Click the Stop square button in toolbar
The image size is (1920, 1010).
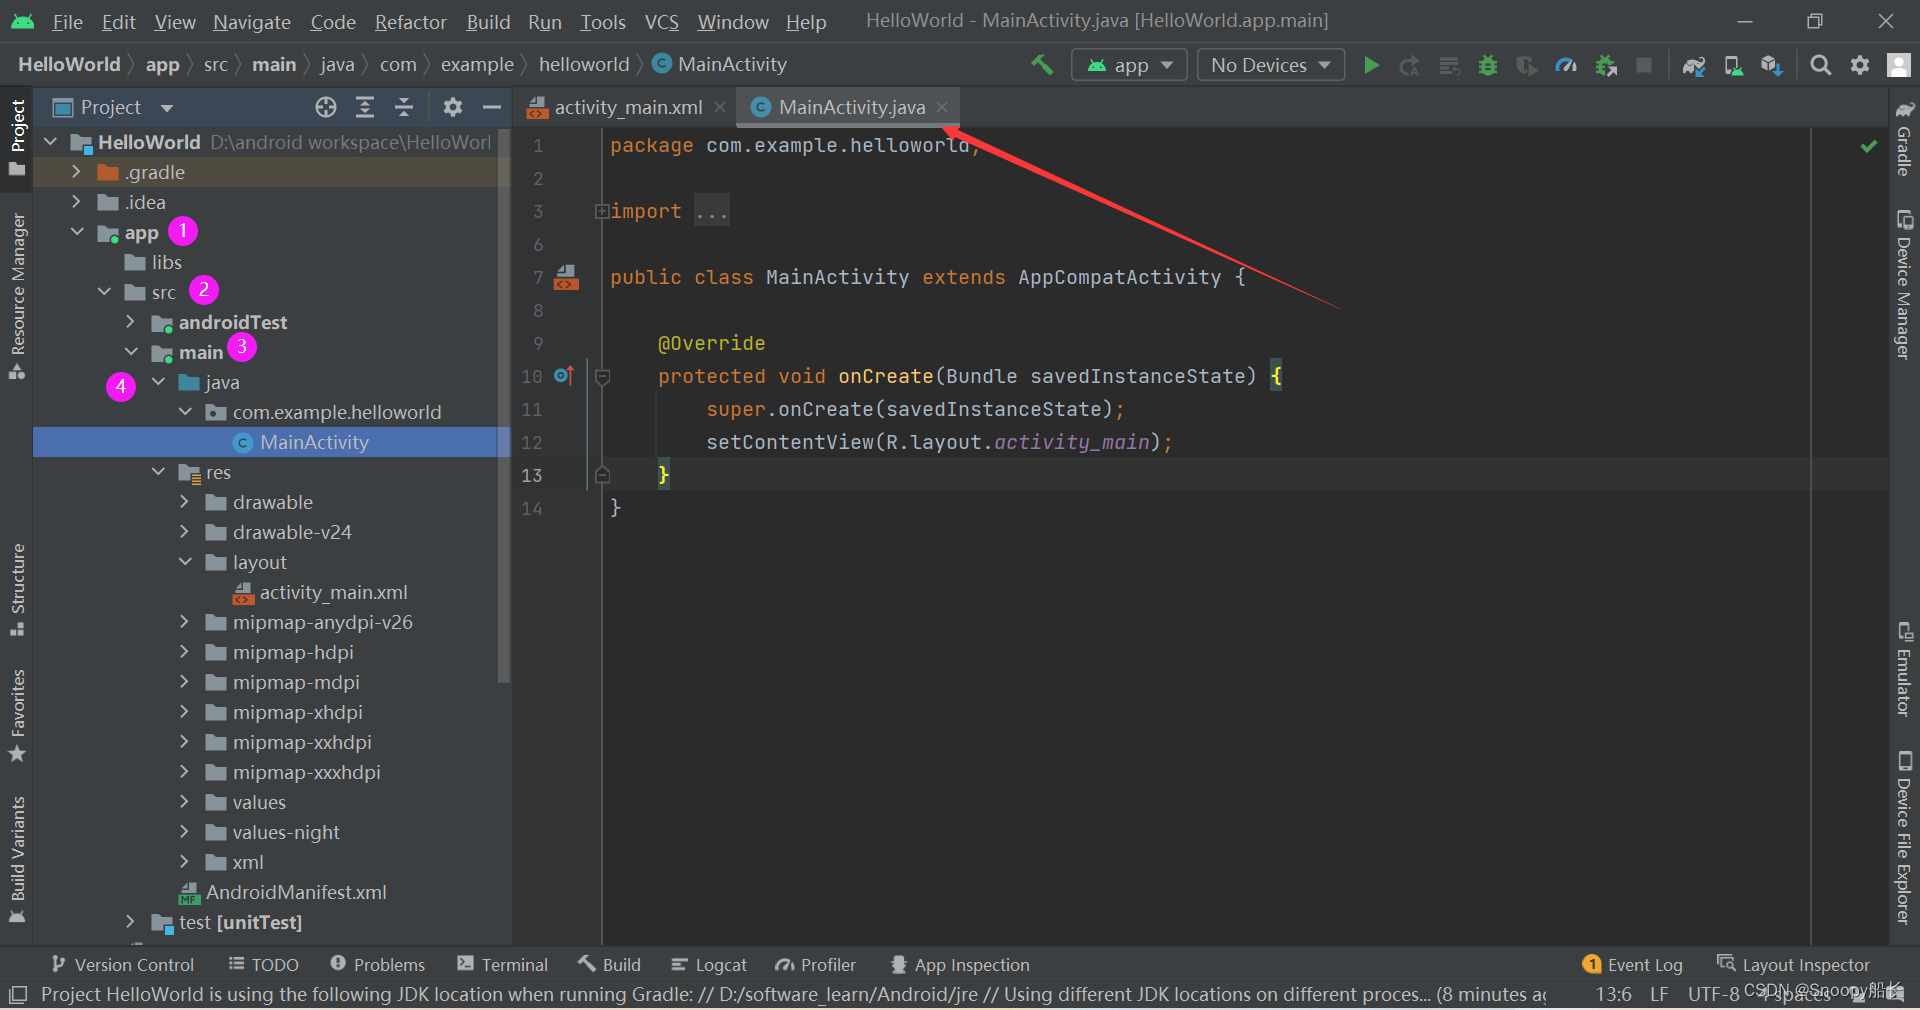[1643, 65]
